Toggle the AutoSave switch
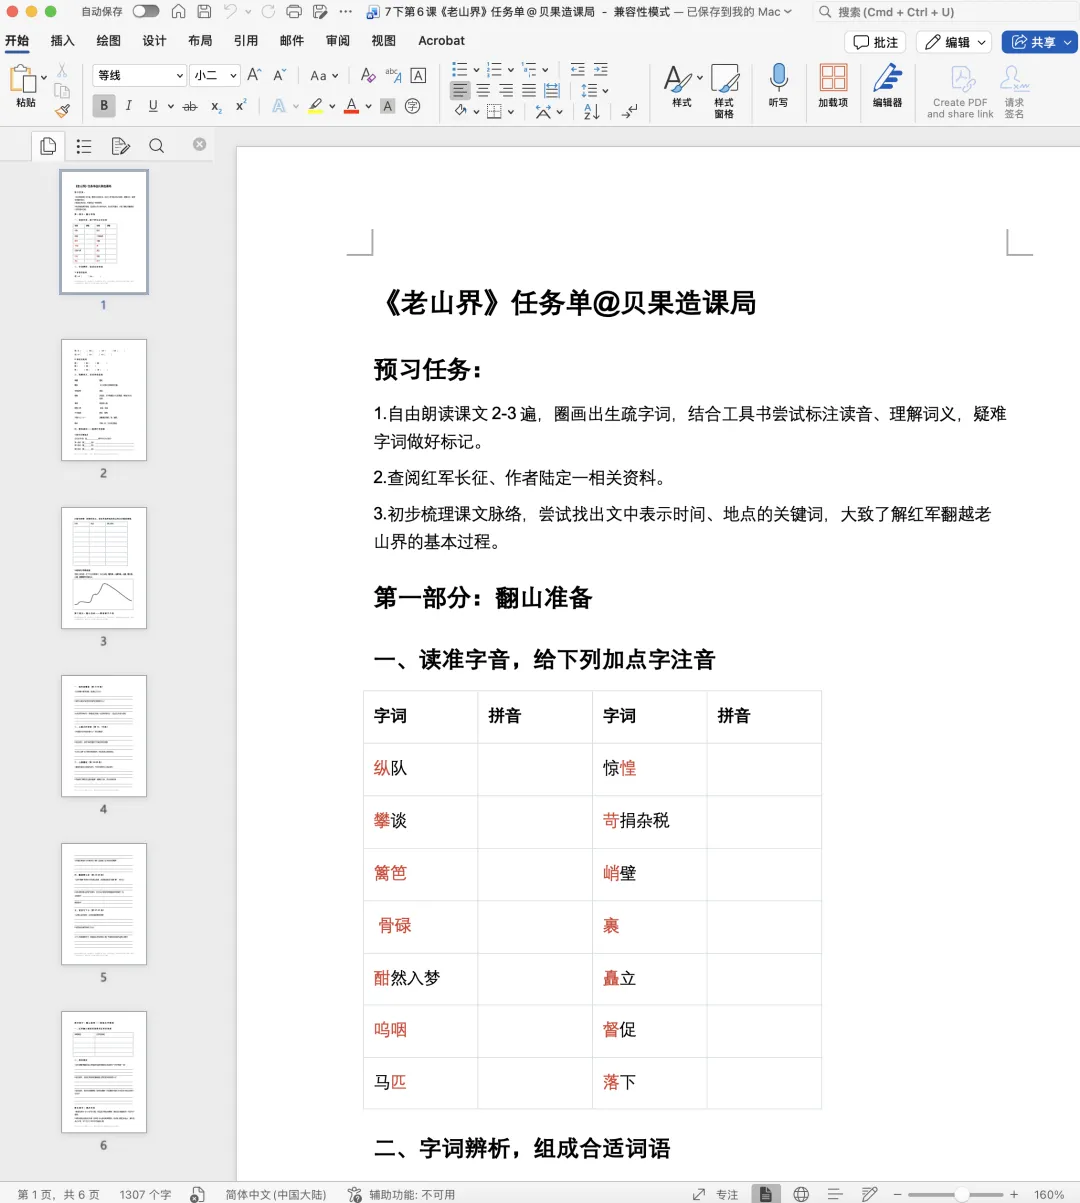The width and height of the screenshot is (1080, 1203). pos(146,12)
